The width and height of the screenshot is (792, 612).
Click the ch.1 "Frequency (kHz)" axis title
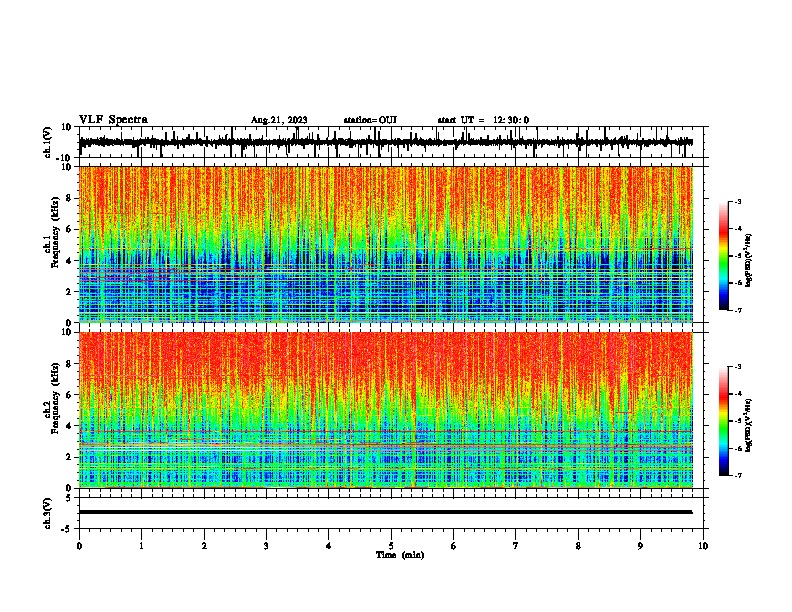tap(55, 233)
